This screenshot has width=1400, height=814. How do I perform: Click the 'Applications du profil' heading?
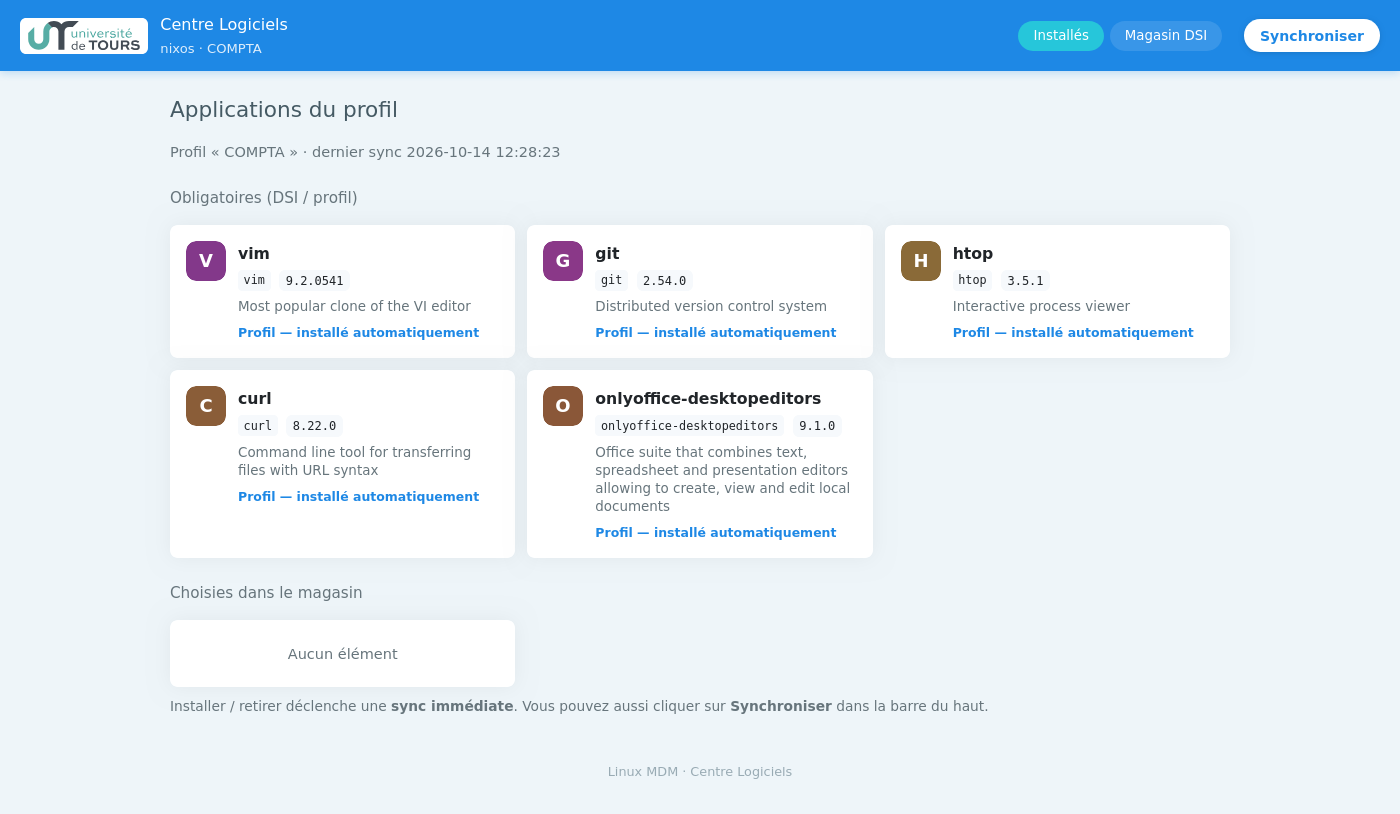(284, 110)
